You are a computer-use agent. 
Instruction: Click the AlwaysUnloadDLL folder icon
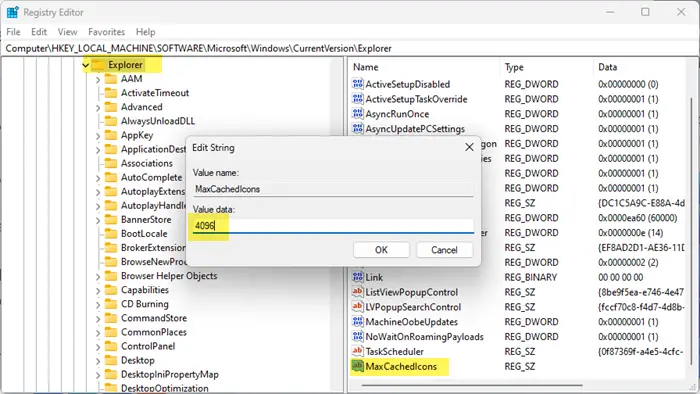pos(111,121)
